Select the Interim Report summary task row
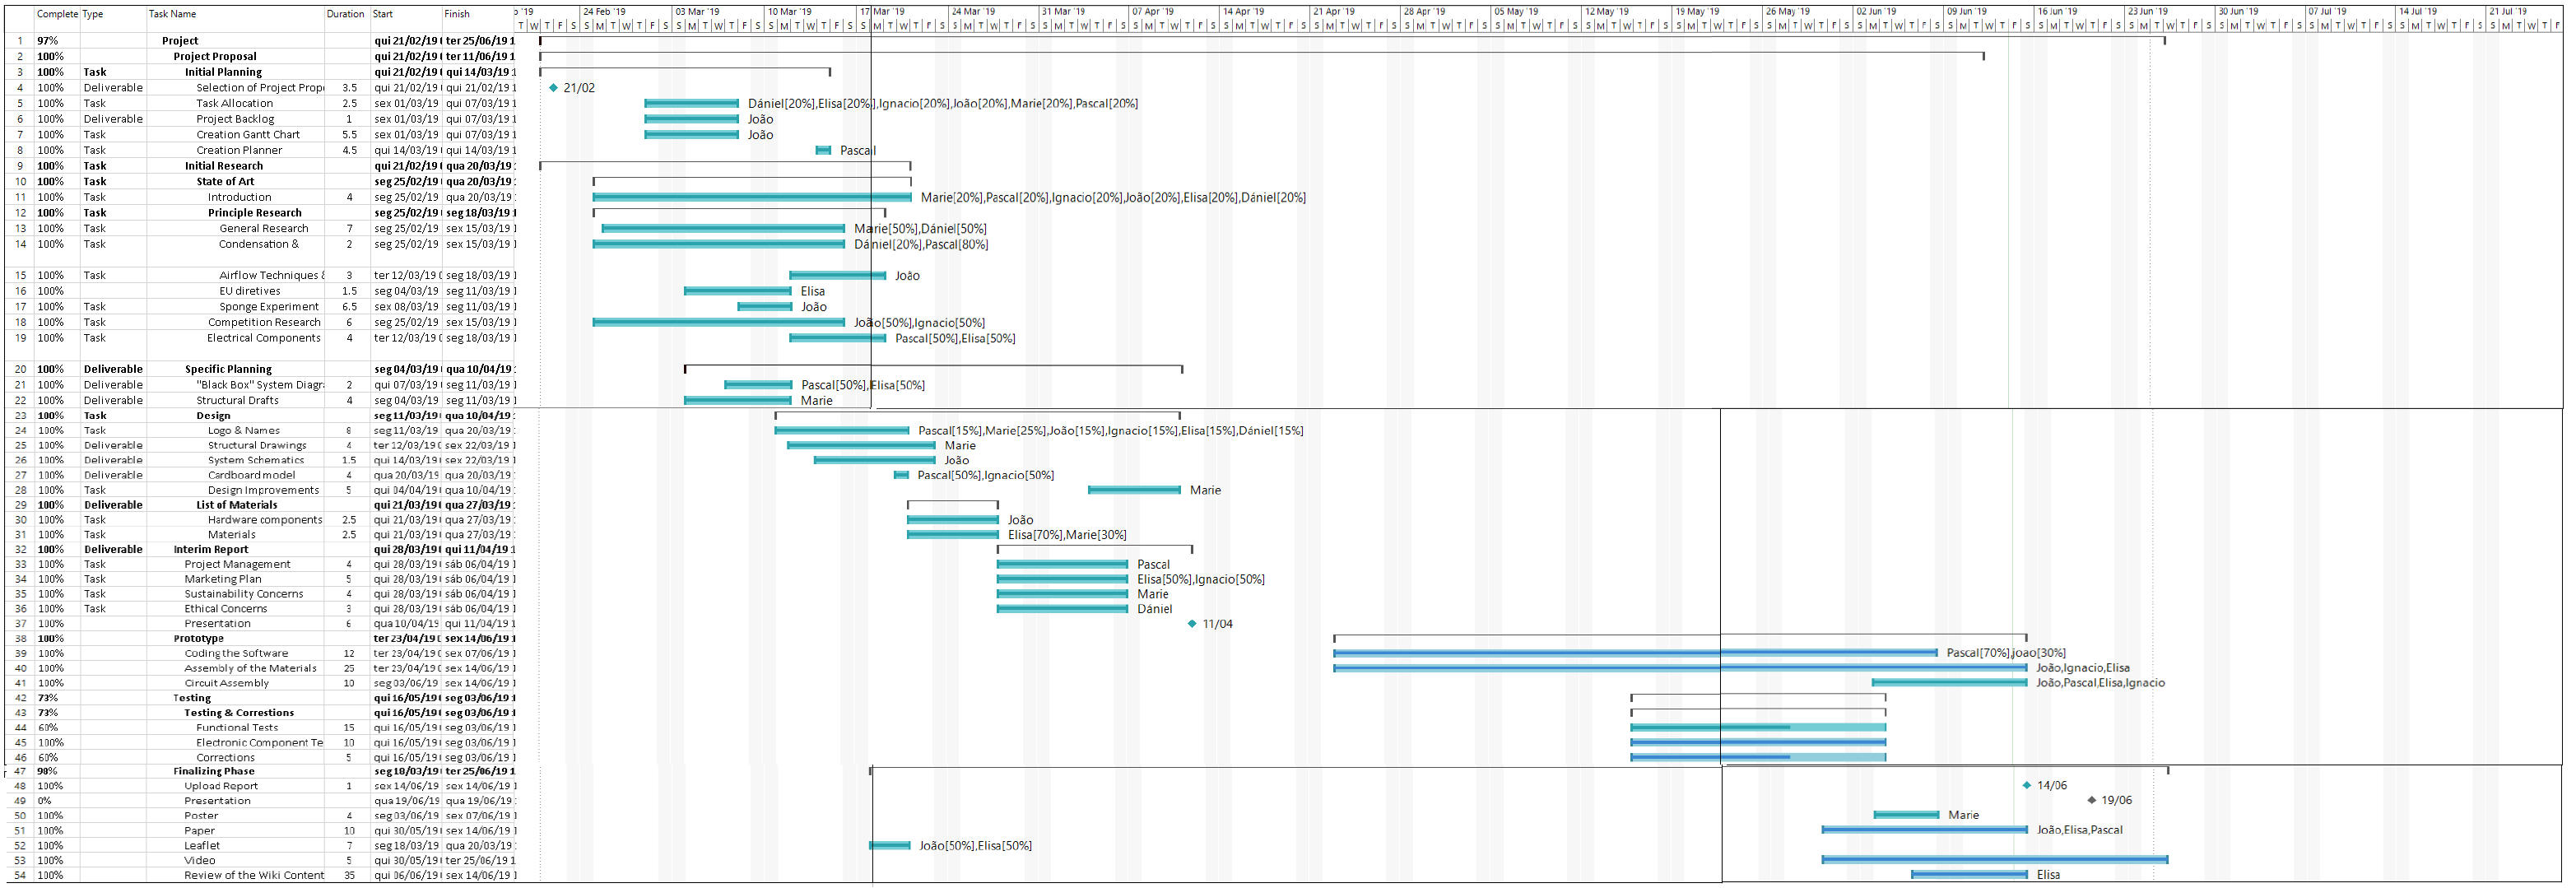 click(x=210, y=550)
